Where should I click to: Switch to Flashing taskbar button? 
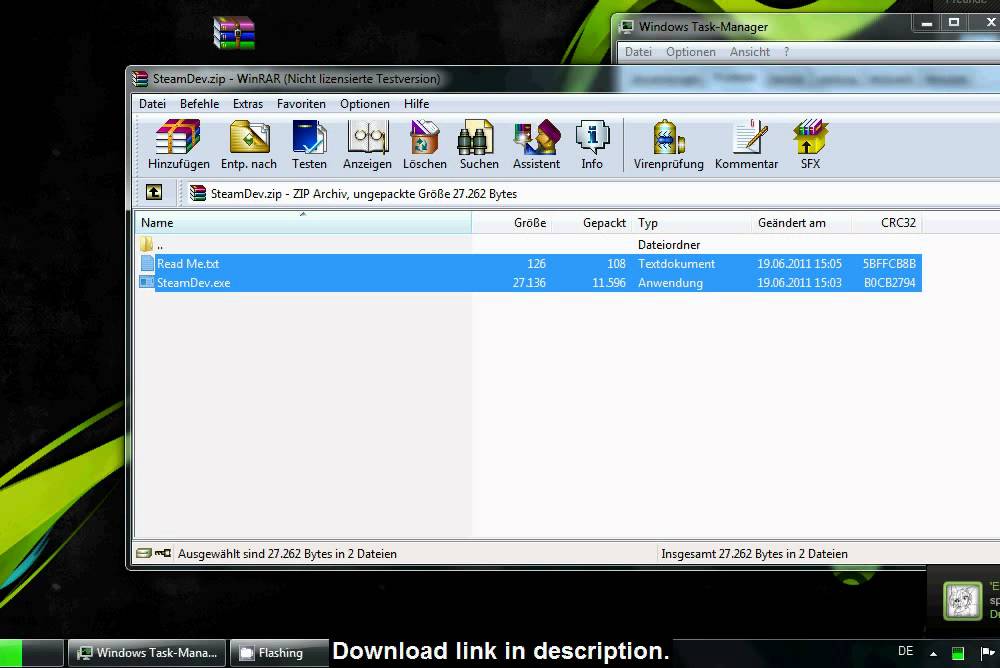pos(279,653)
